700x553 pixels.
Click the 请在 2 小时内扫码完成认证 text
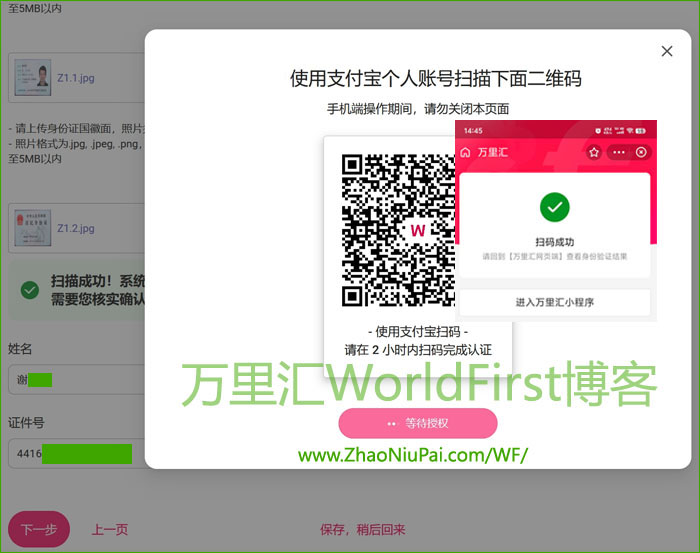click(418, 350)
